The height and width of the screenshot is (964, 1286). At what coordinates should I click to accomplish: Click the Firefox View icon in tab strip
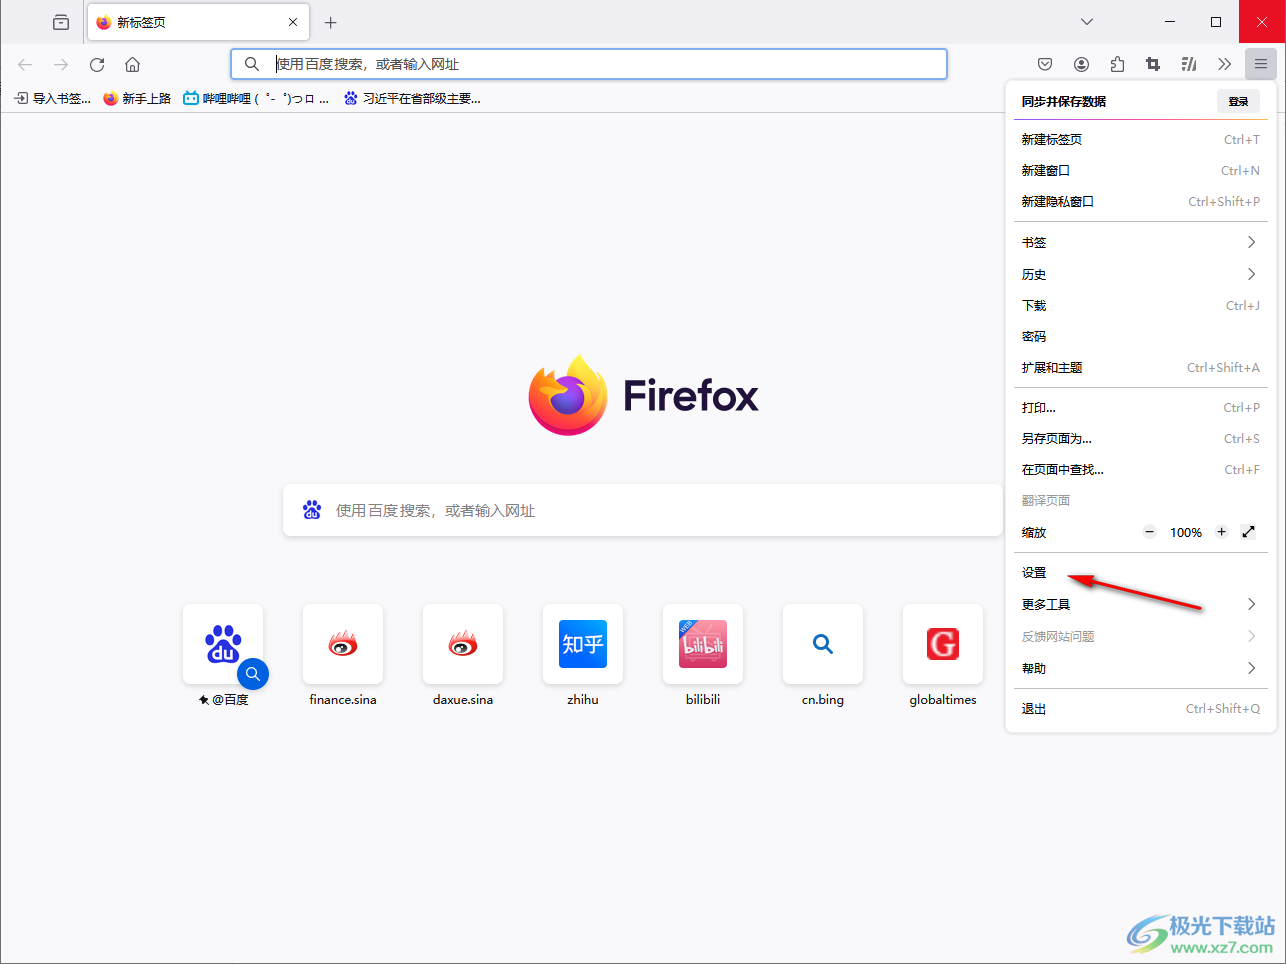point(61,22)
